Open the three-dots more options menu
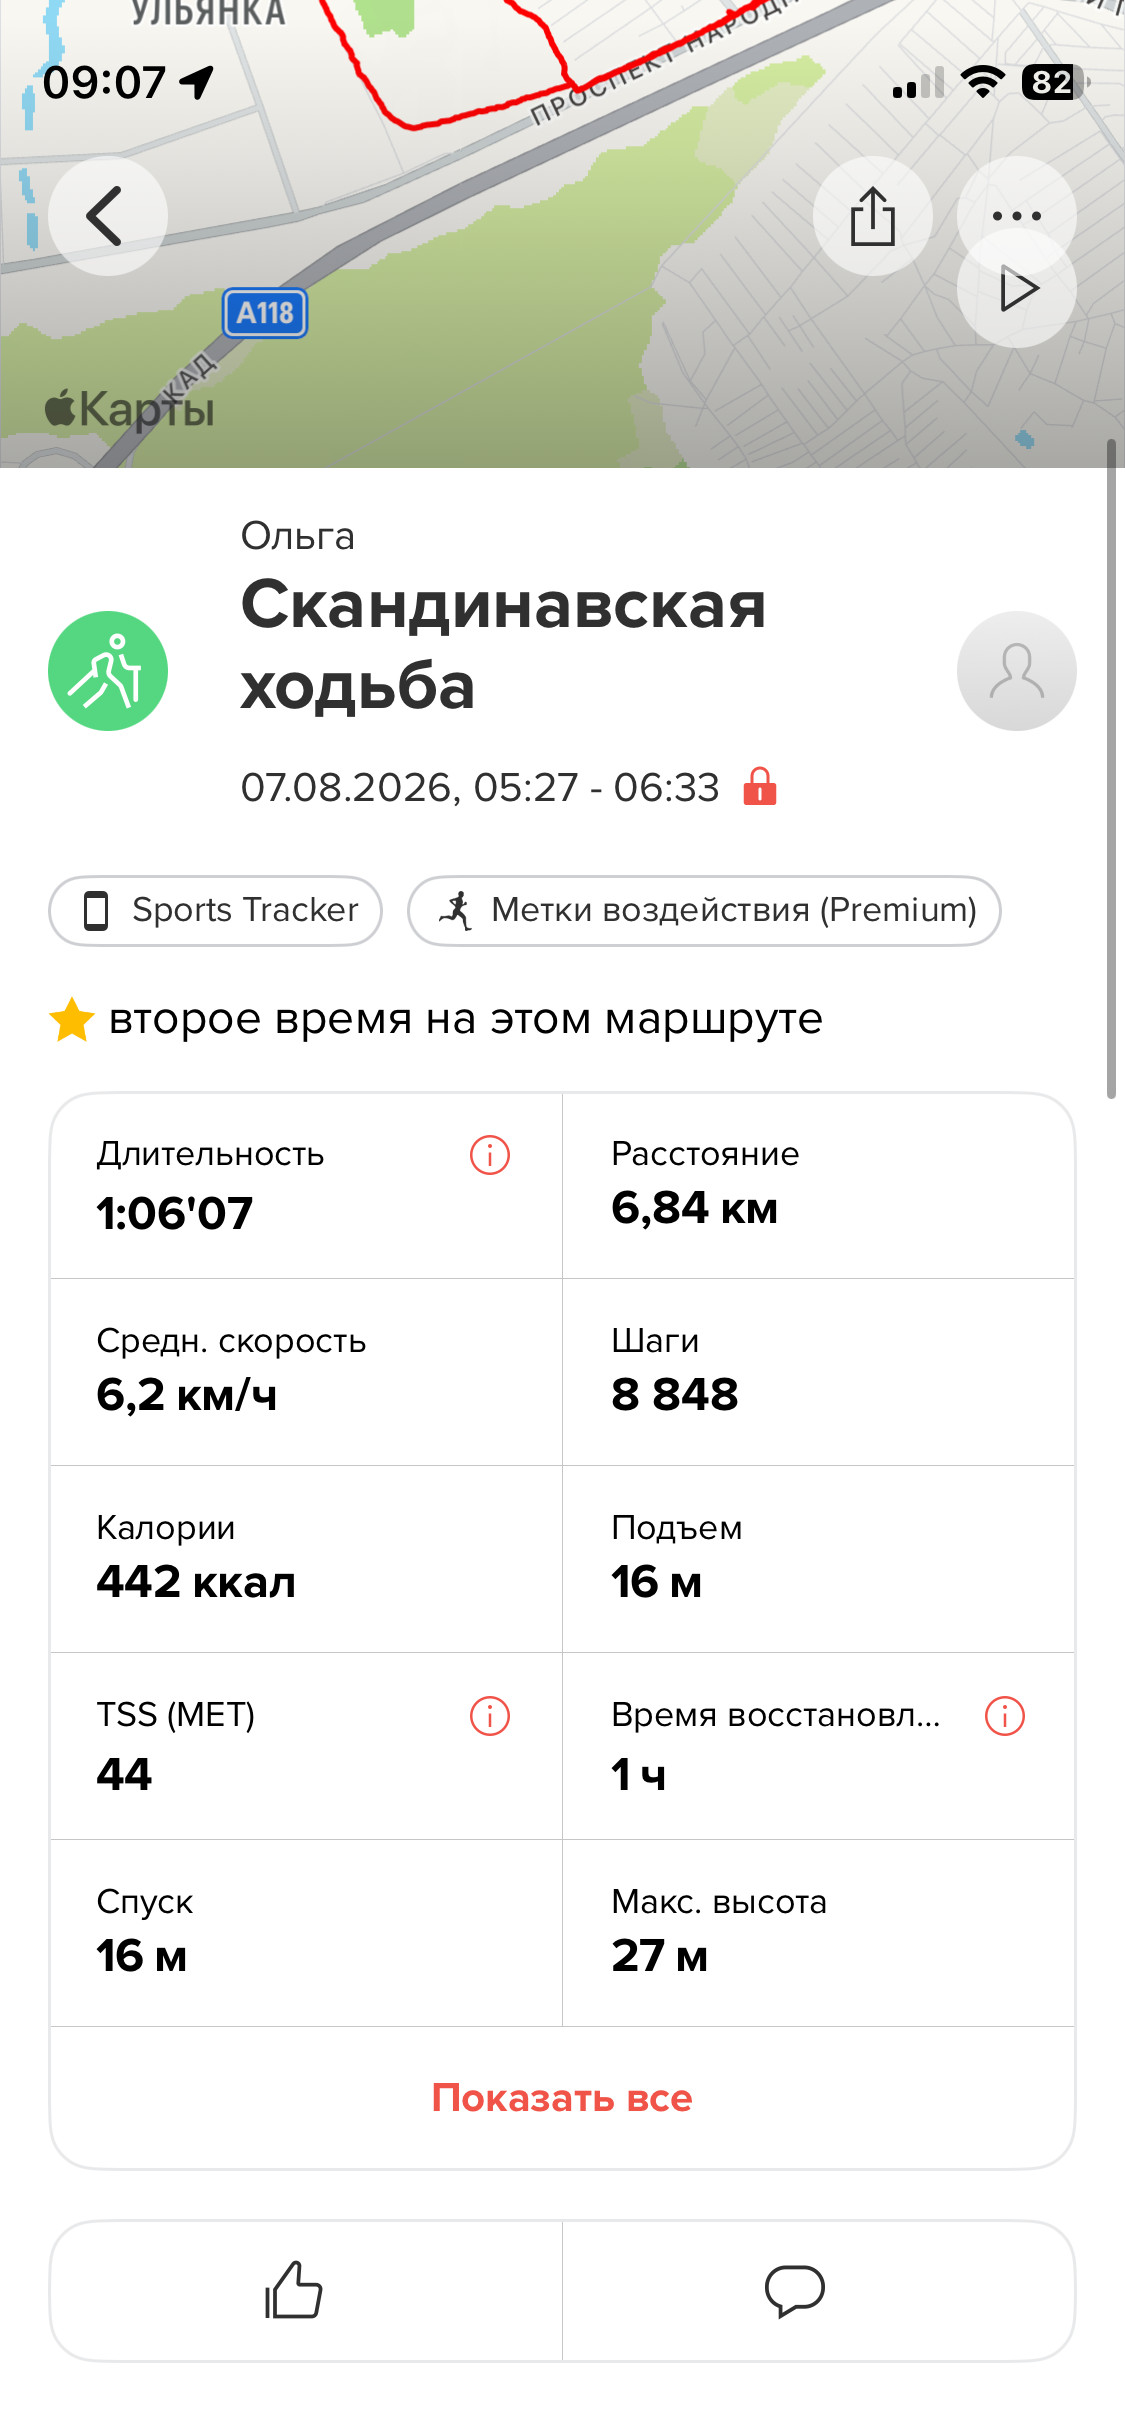 [1017, 215]
